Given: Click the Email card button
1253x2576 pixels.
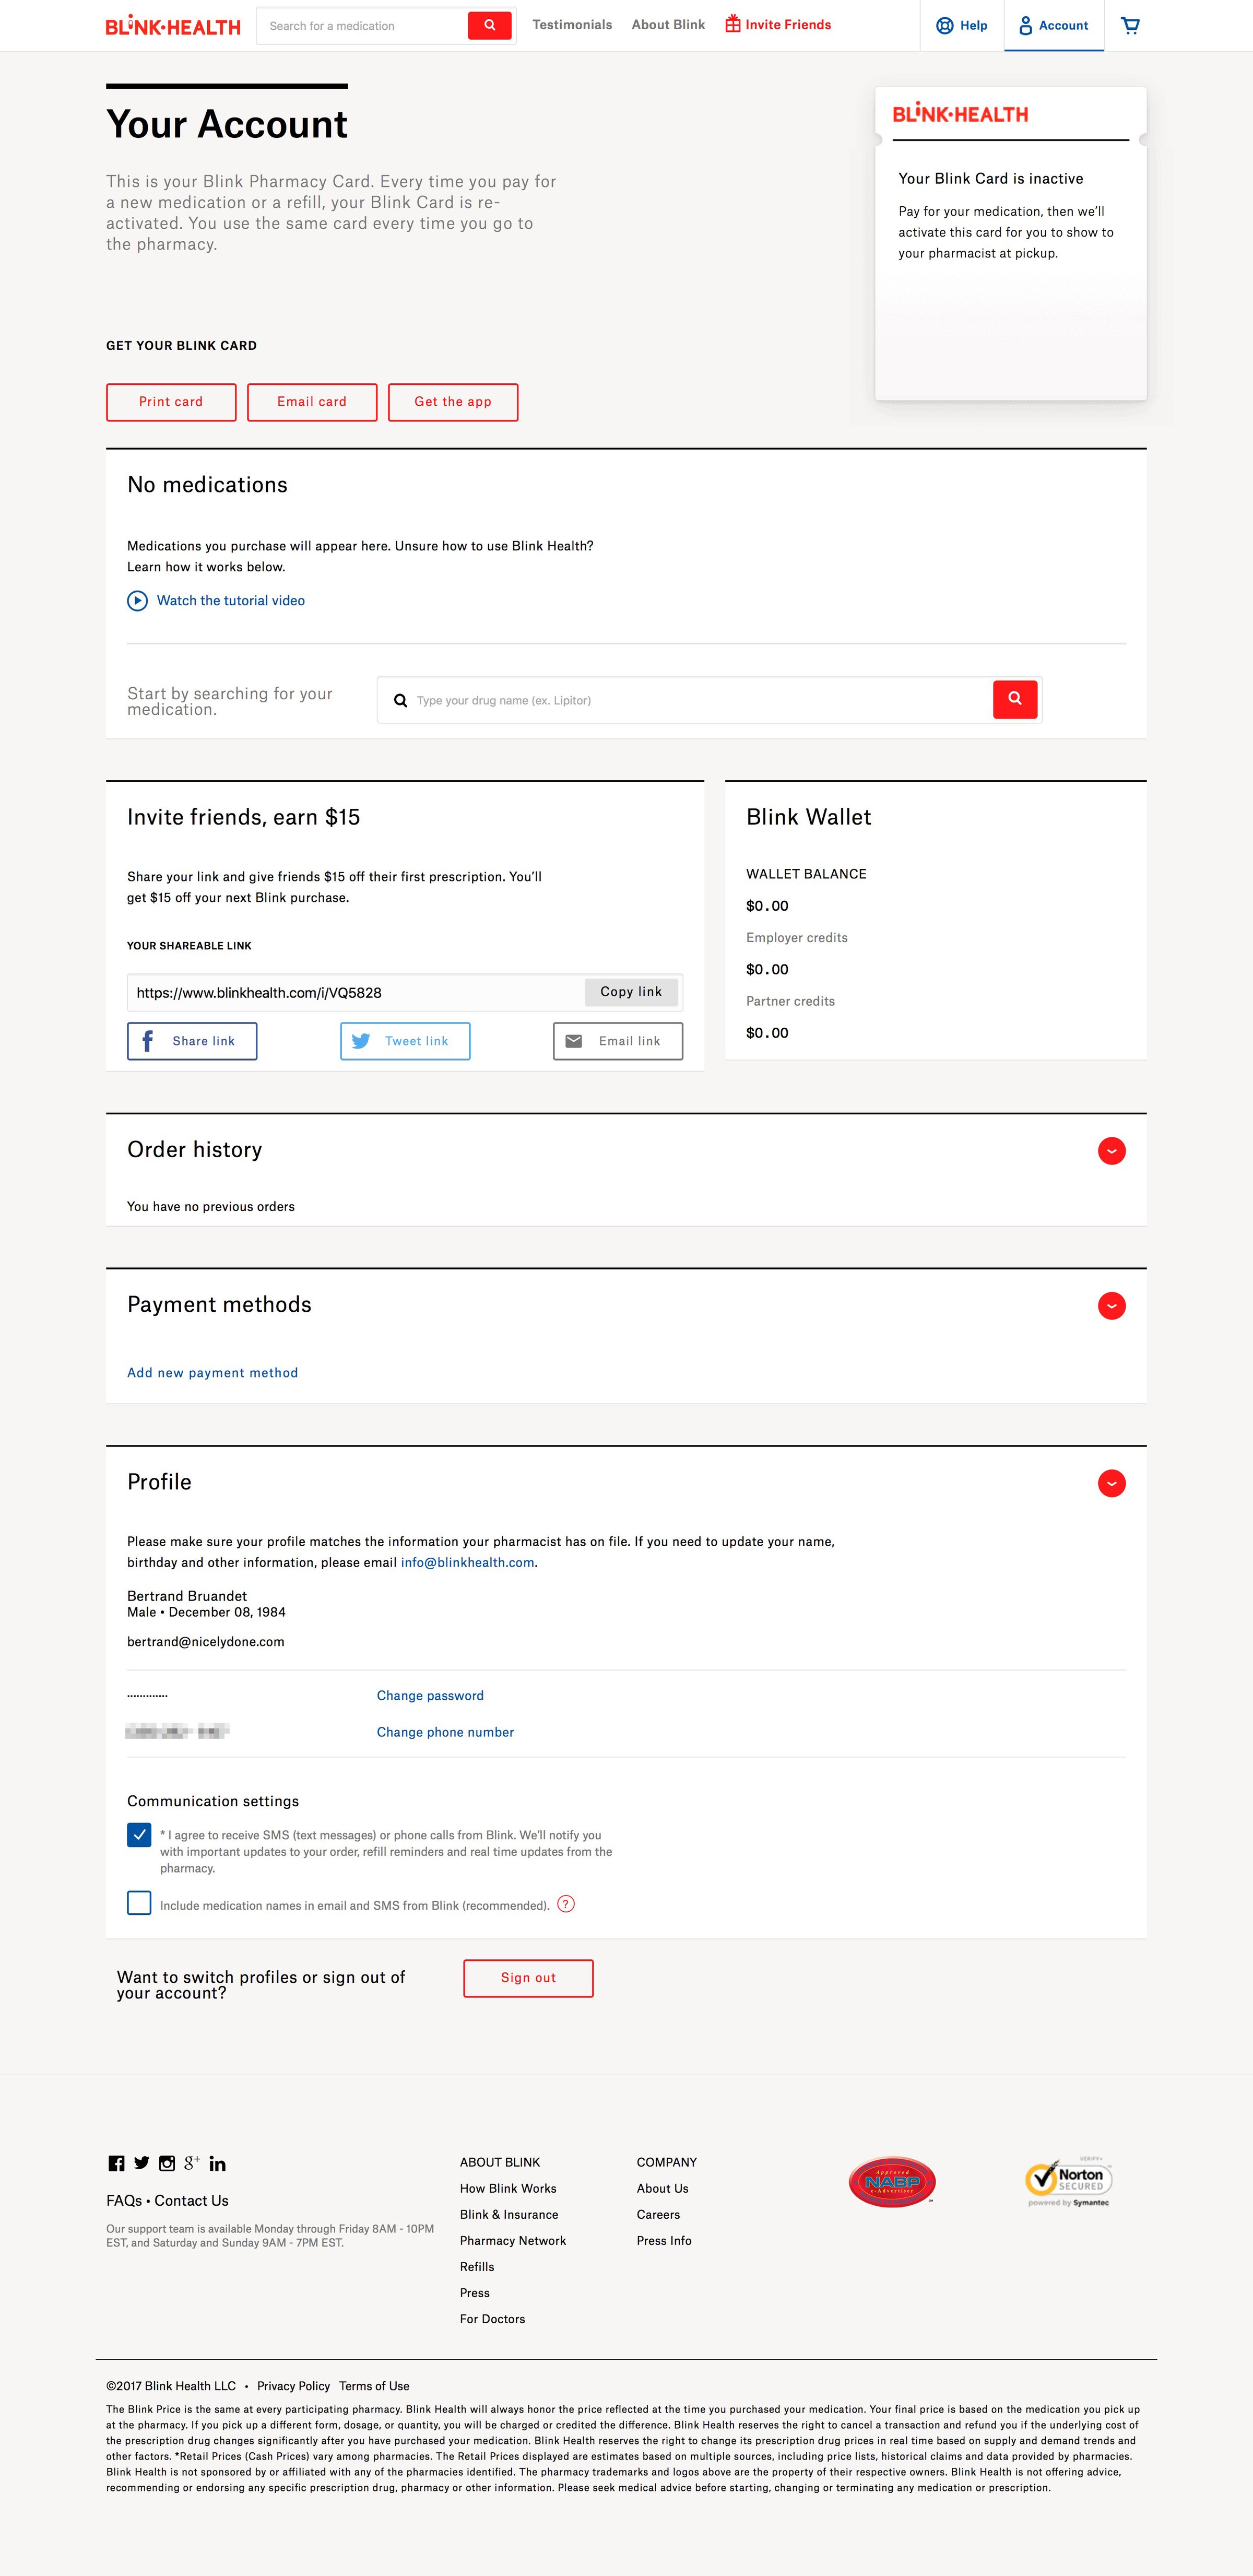Looking at the screenshot, I should 312,402.
